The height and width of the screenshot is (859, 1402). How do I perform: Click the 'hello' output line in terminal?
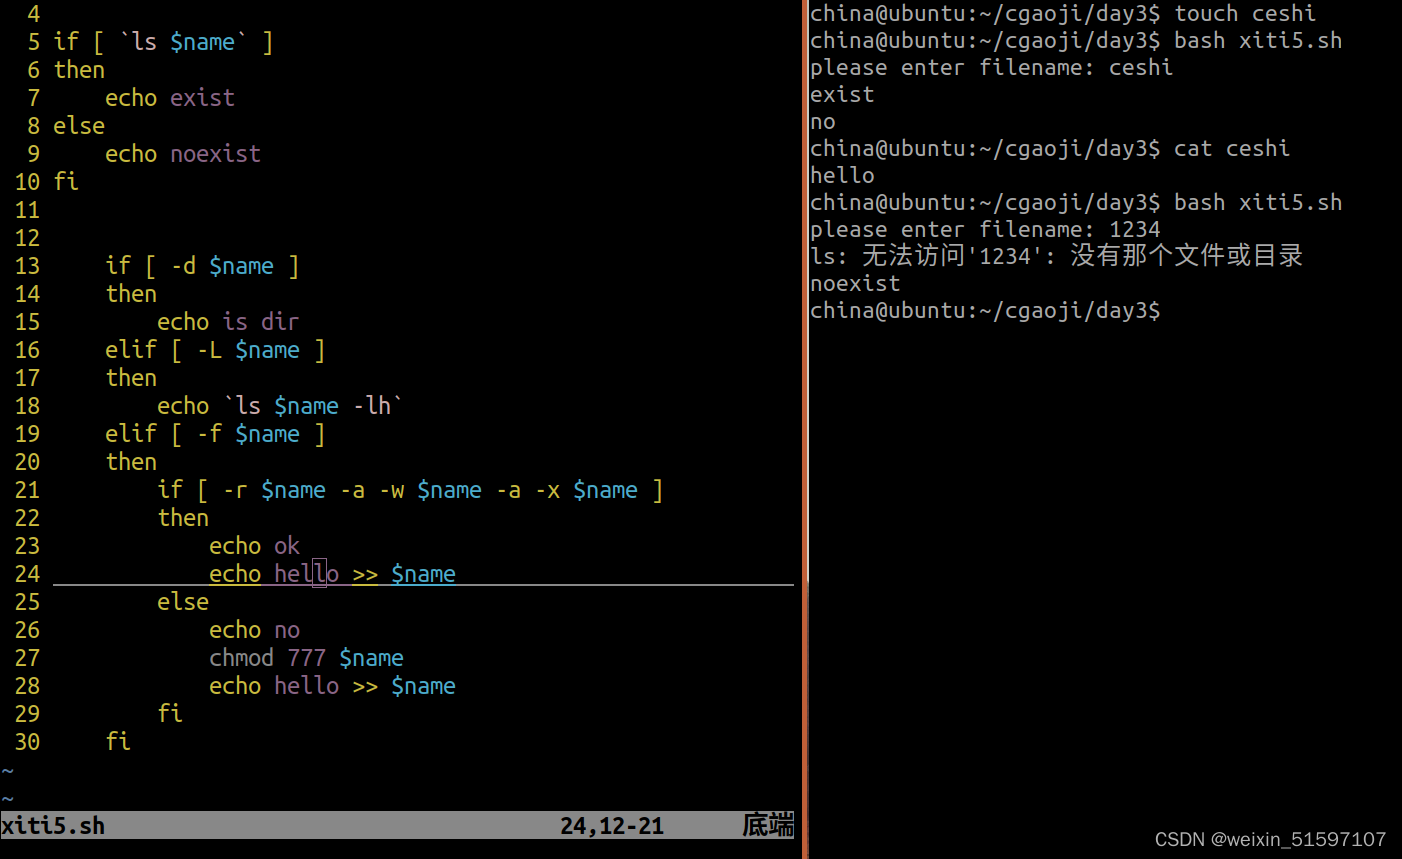click(842, 176)
